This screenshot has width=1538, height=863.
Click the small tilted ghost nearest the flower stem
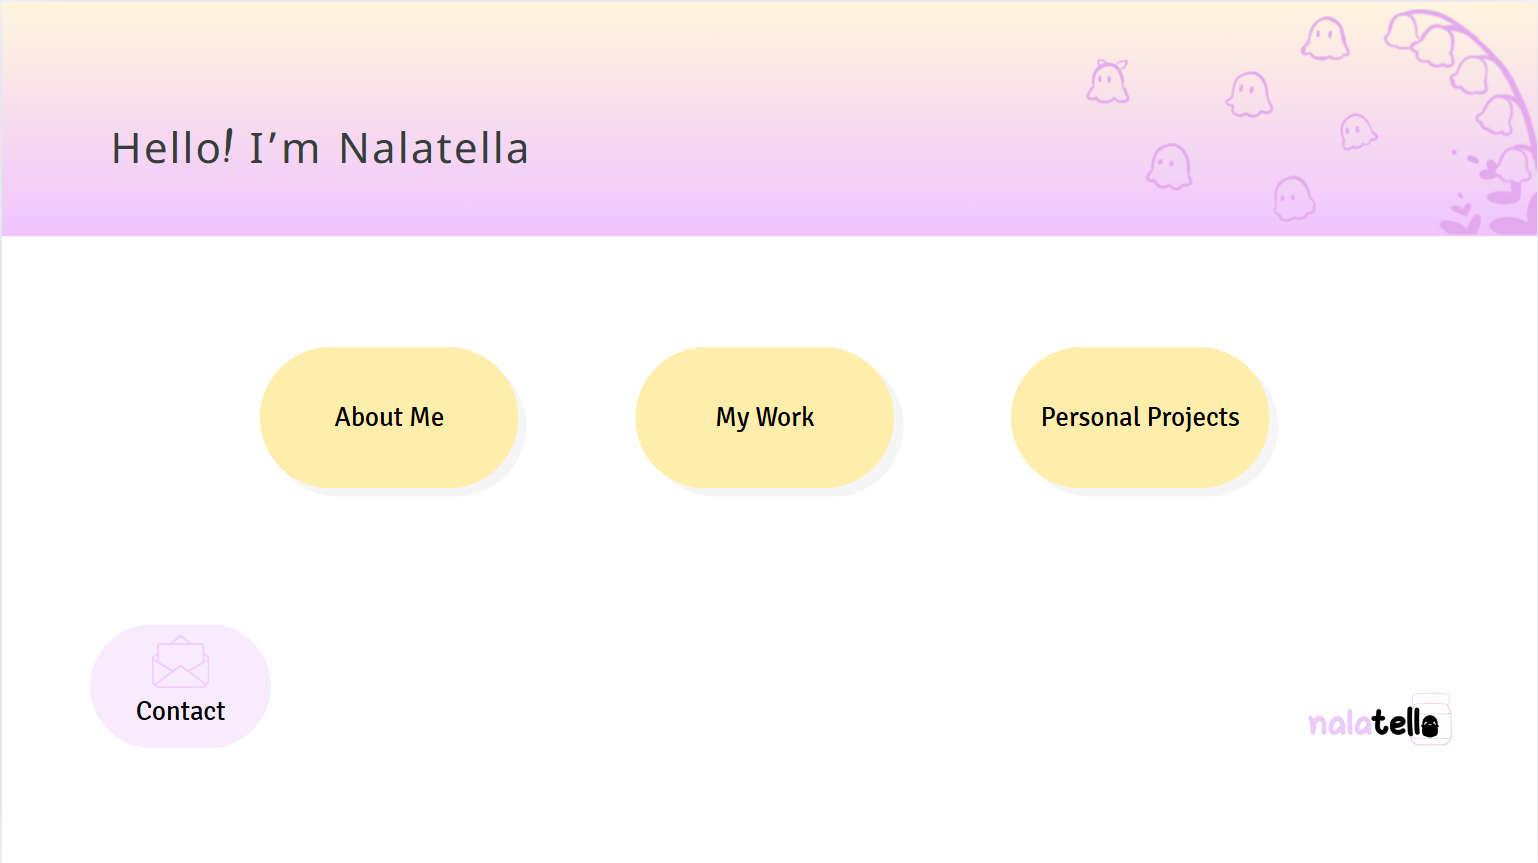1357,131
